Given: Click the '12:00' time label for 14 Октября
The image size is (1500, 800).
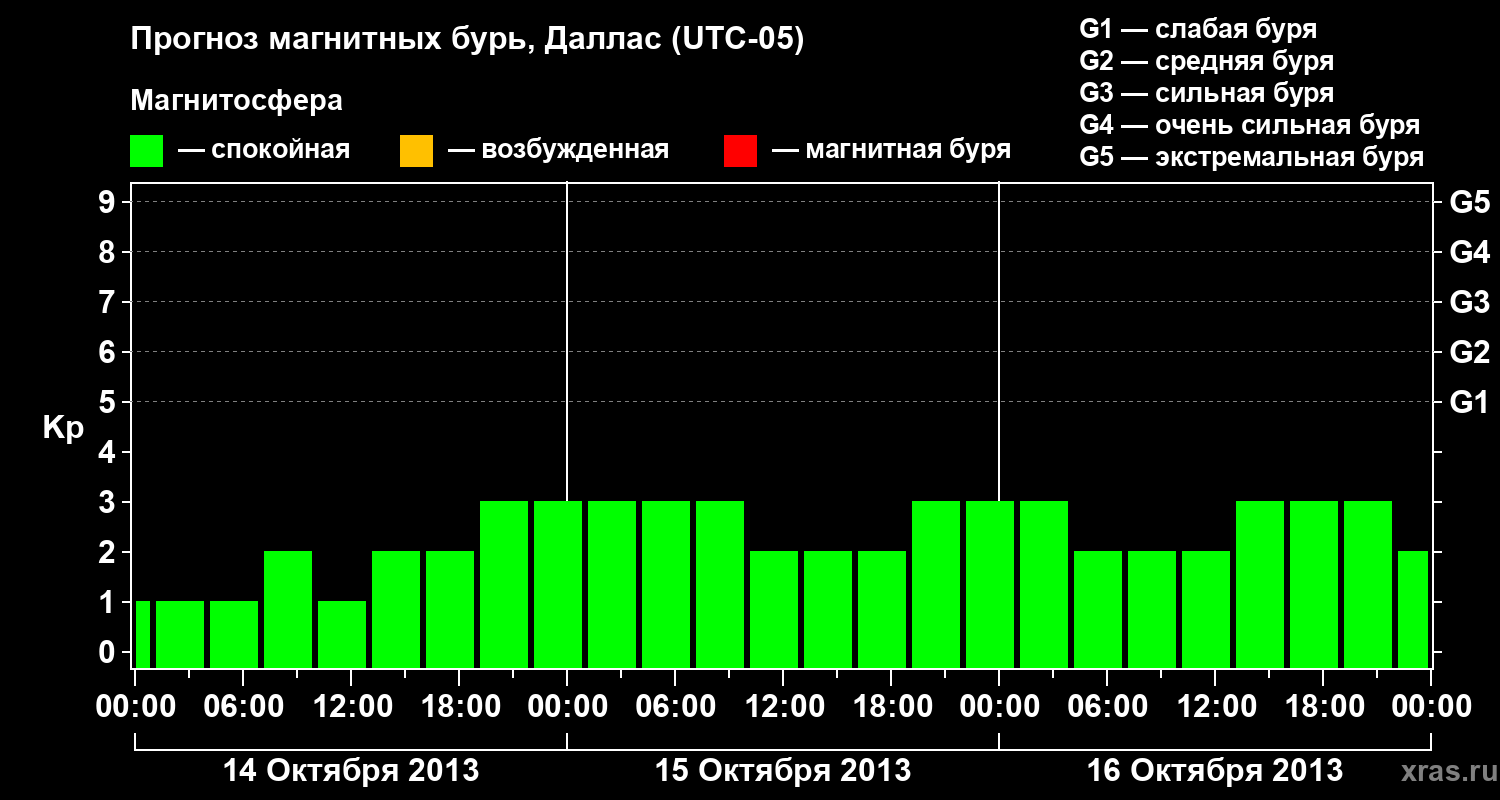Looking at the screenshot, I should click(351, 706).
